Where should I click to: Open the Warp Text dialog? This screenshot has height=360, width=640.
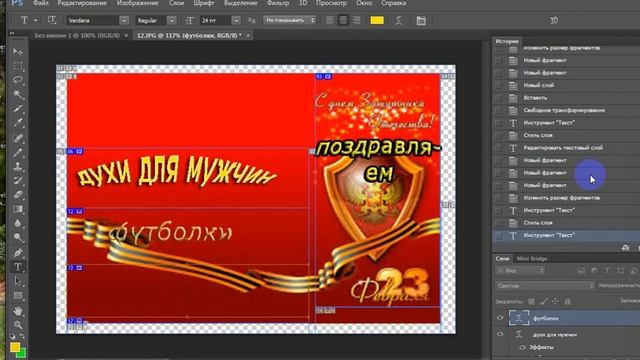[399, 20]
